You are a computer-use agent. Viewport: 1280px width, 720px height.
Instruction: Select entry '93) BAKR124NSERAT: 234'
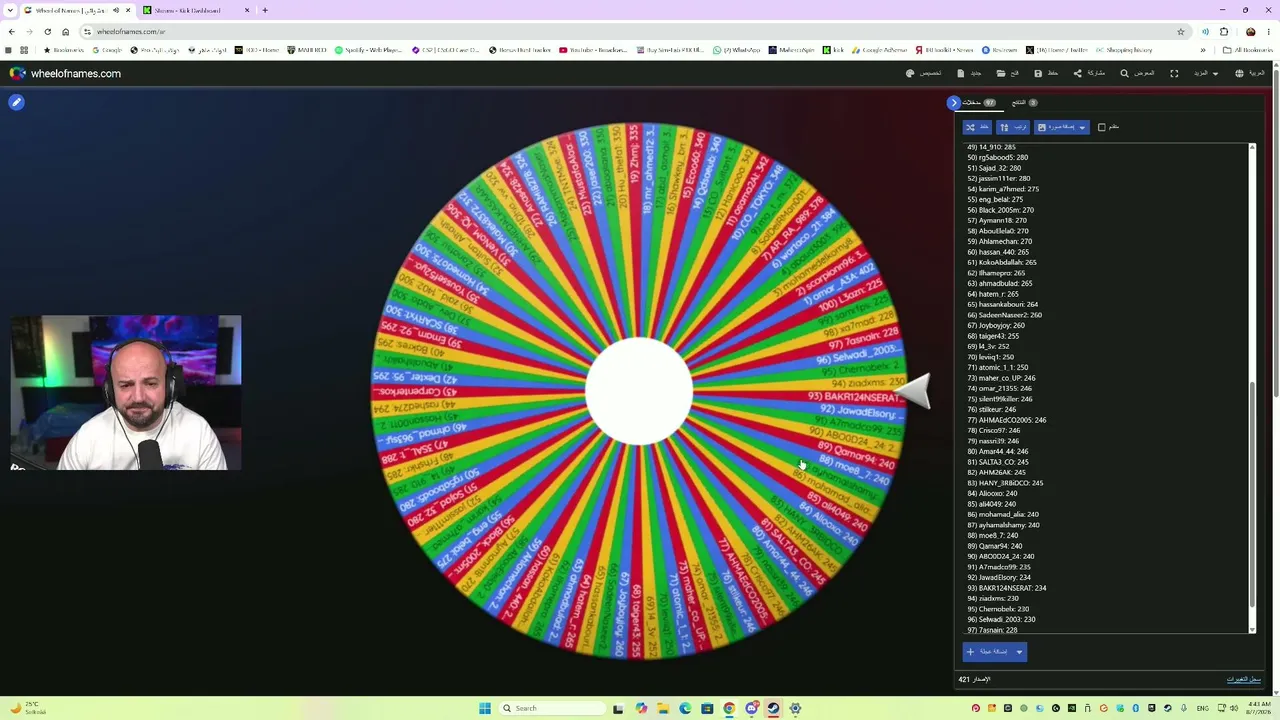pos(1006,588)
